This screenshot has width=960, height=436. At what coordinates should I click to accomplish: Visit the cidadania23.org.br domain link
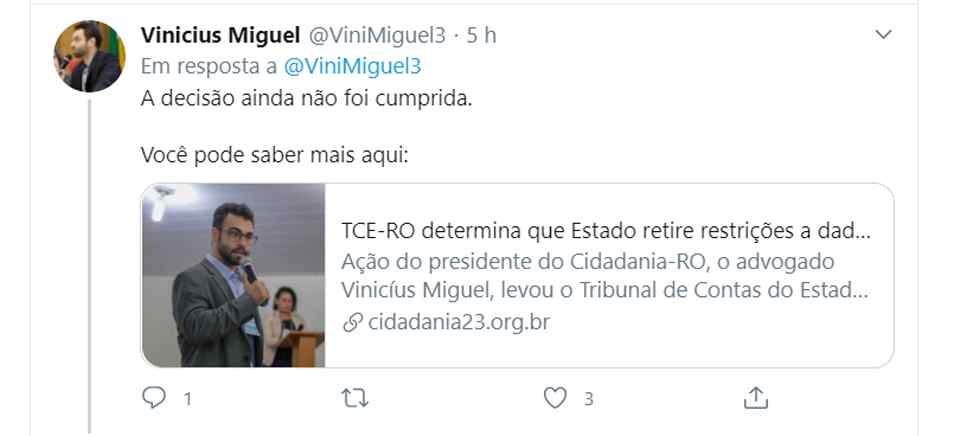click(x=459, y=322)
